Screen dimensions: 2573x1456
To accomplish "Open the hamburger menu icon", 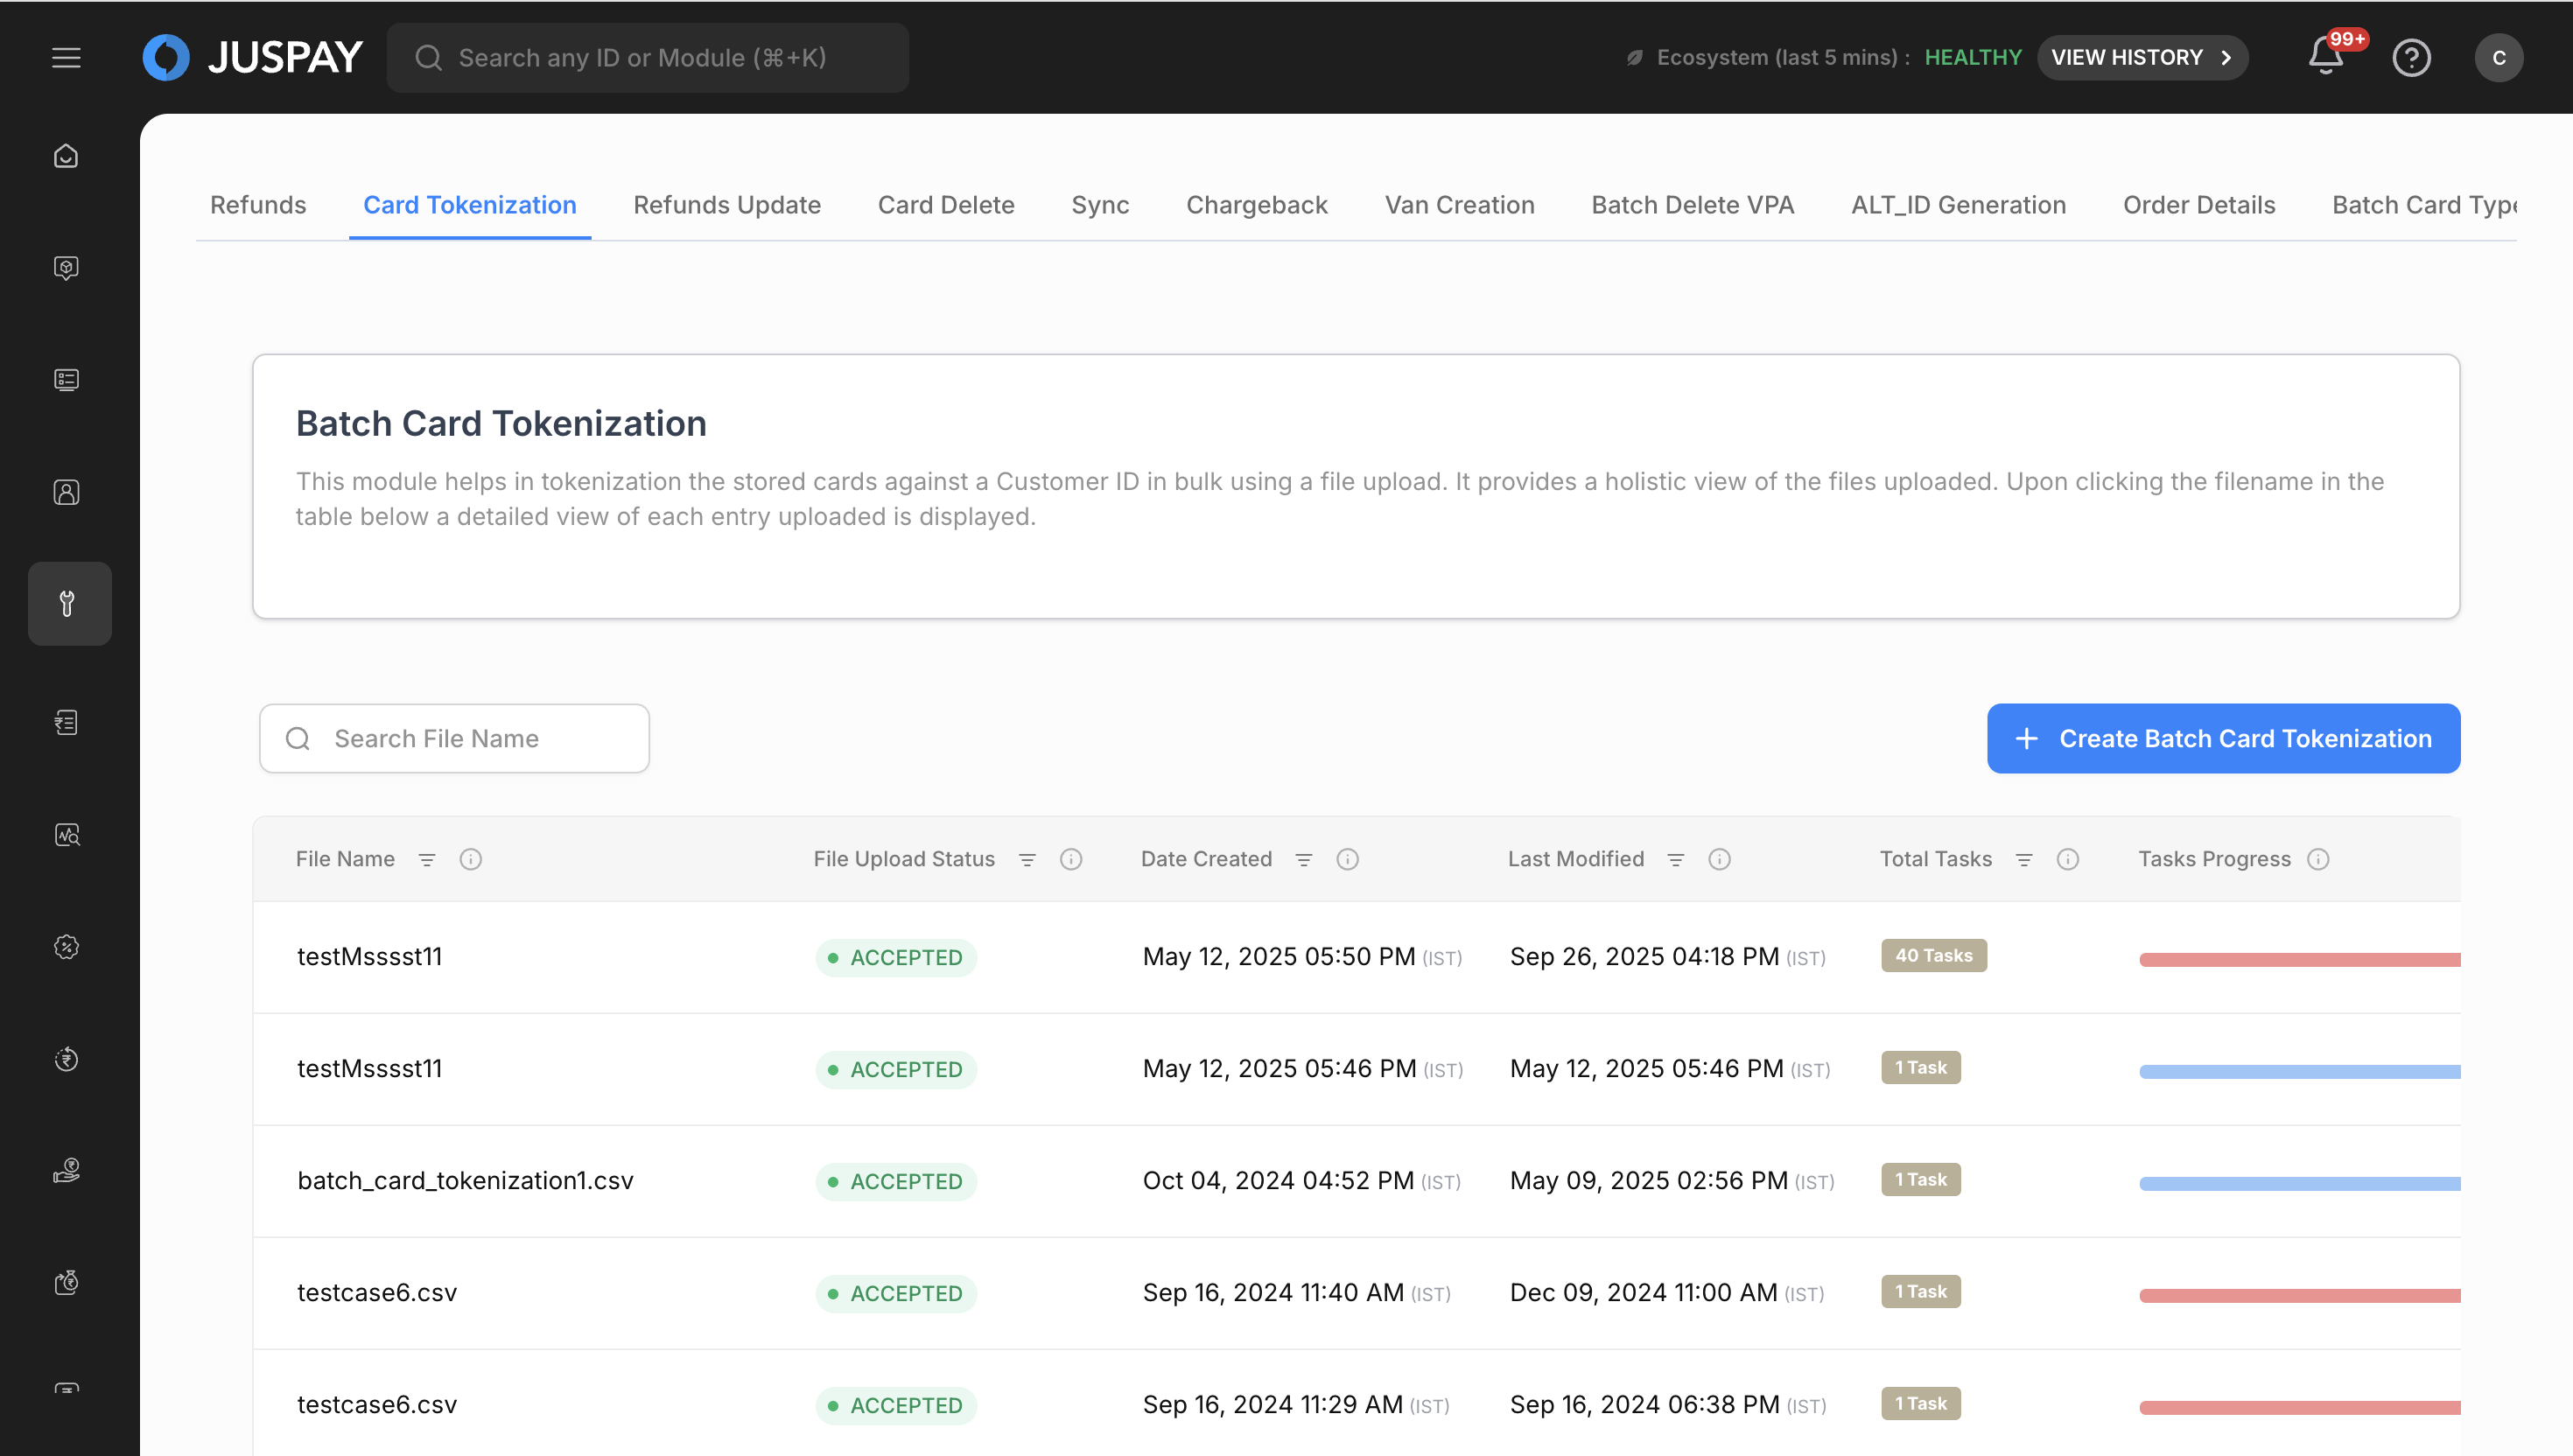I will (66, 57).
